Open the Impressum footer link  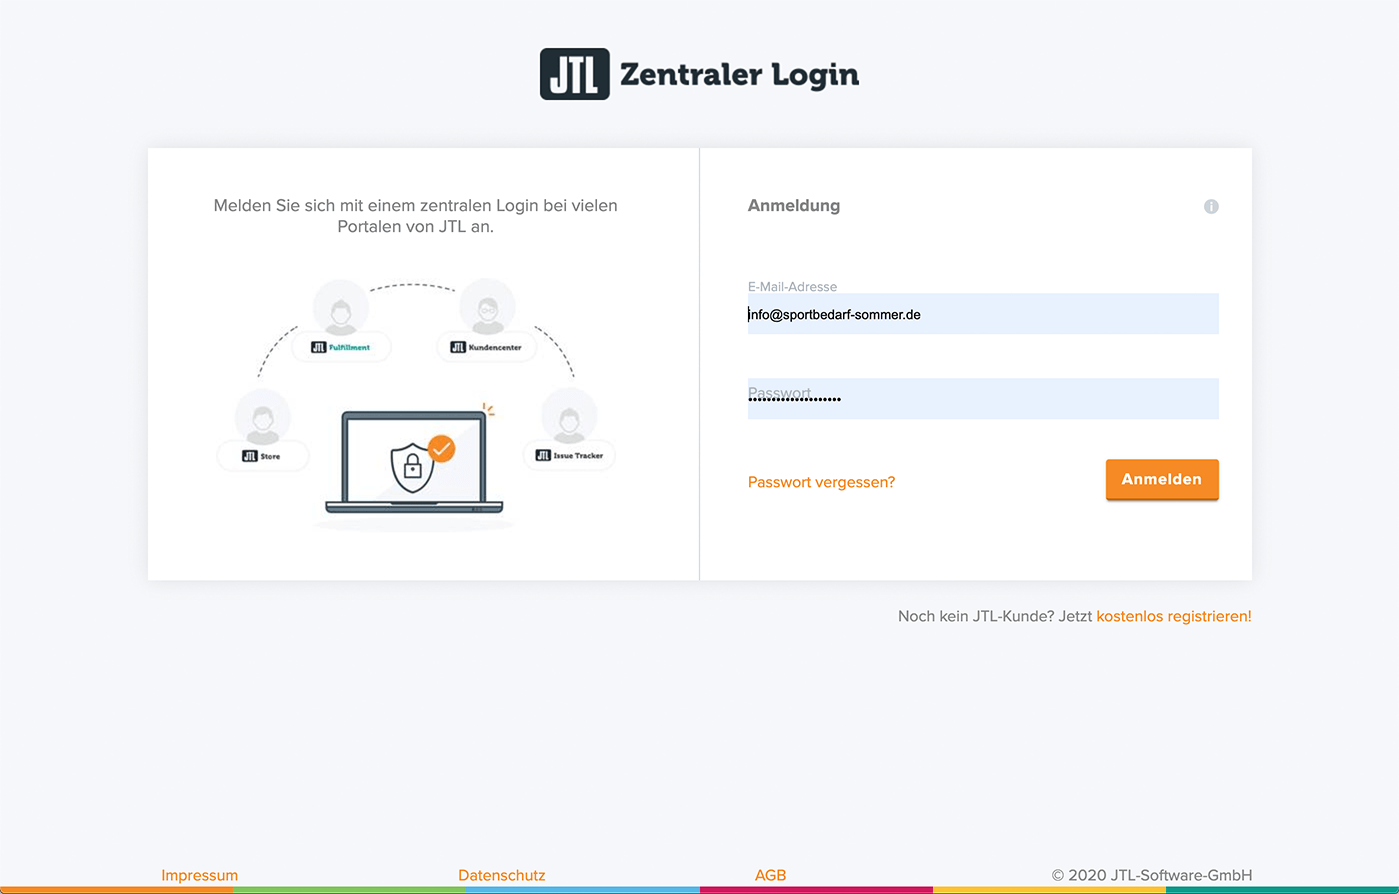(x=199, y=875)
